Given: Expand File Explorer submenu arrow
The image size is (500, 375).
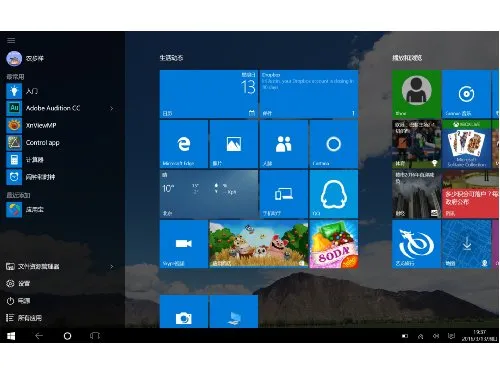Looking at the screenshot, I should pos(112,266).
